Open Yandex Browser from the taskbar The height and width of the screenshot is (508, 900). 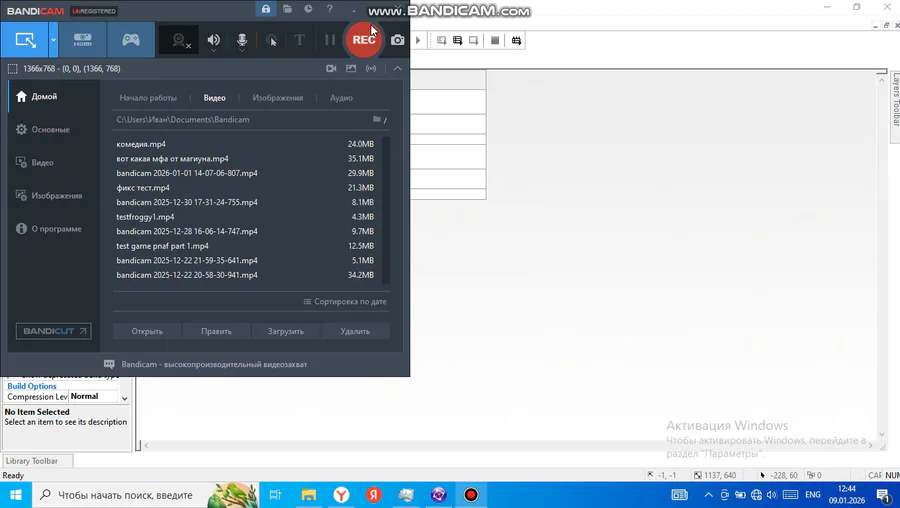pyautogui.click(x=342, y=495)
